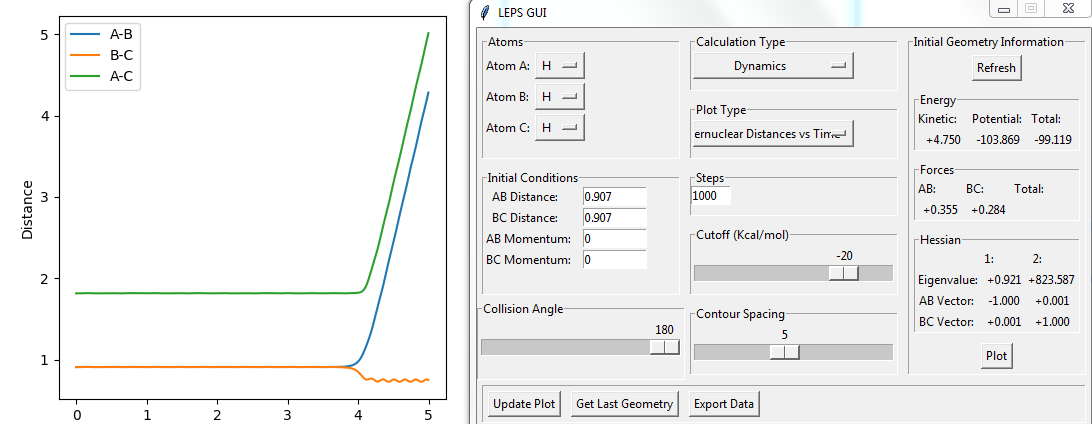Focus the AB Distance input field
Image resolution: width=1092 pixels, height=424 pixels.
(615, 196)
